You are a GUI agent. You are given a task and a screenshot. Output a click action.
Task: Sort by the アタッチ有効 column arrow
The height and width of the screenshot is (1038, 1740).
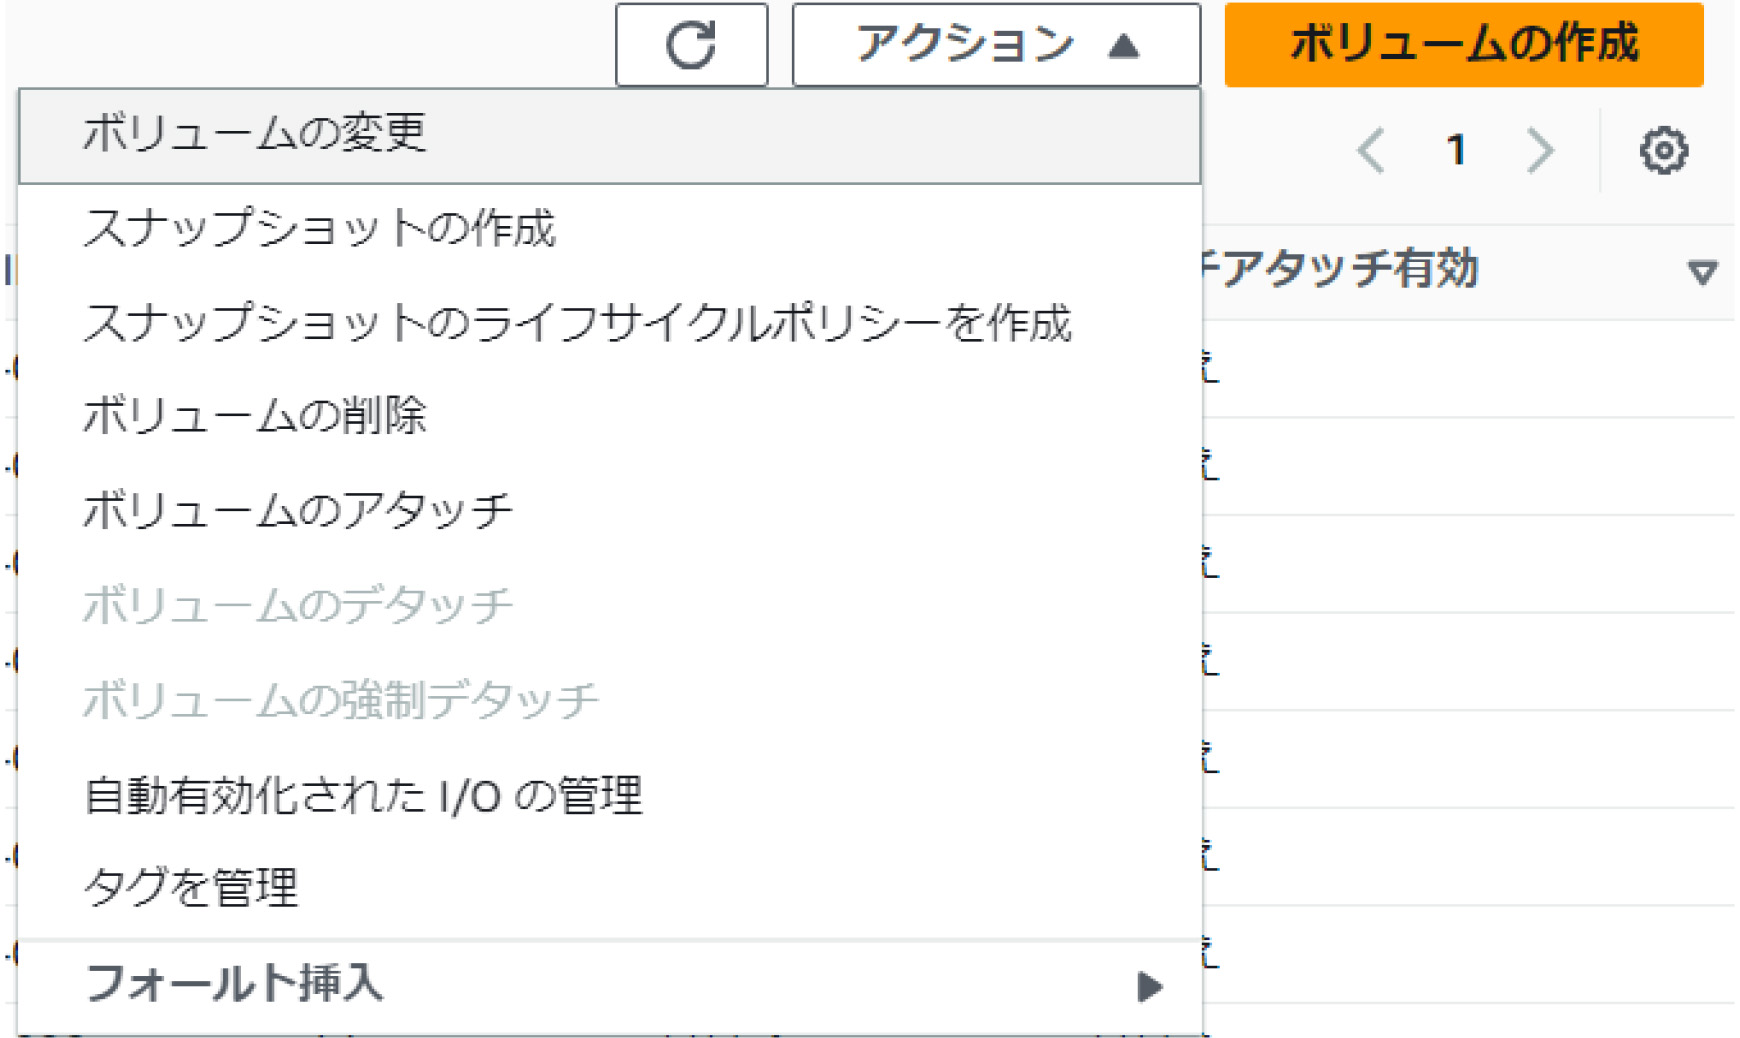coord(1702,271)
